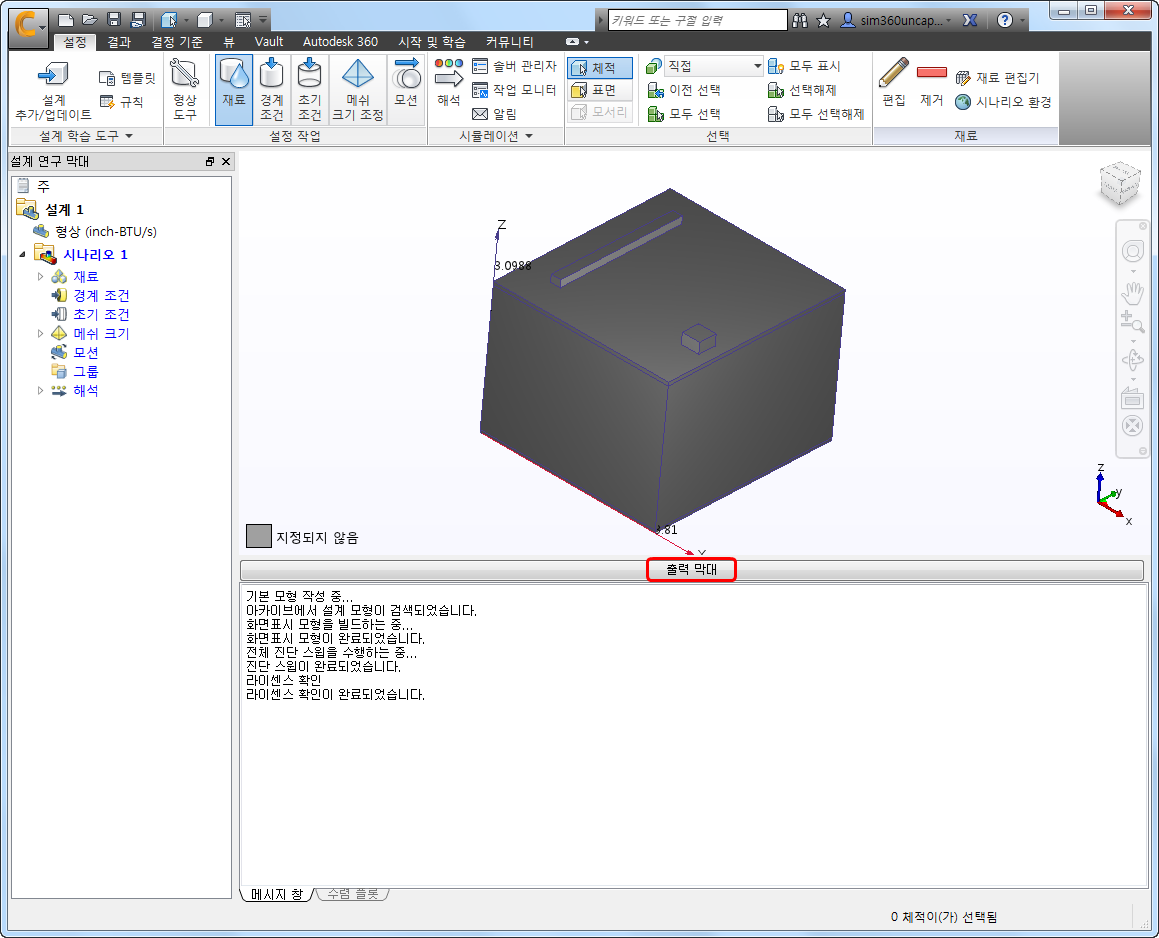Select 형상 (inch-BTU/s) tree item
This screenshot has width=1159, height=938.
point(106,231)
